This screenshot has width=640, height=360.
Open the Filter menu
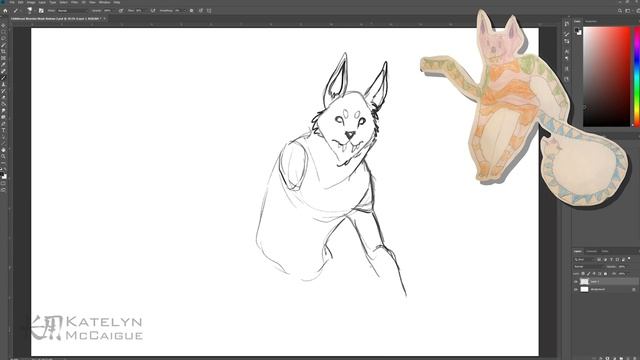coord(74,2)
